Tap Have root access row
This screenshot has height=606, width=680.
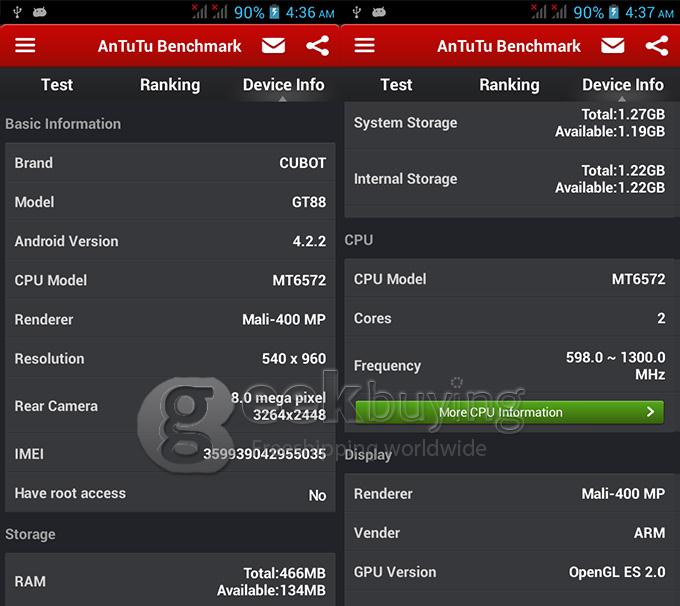170,493
